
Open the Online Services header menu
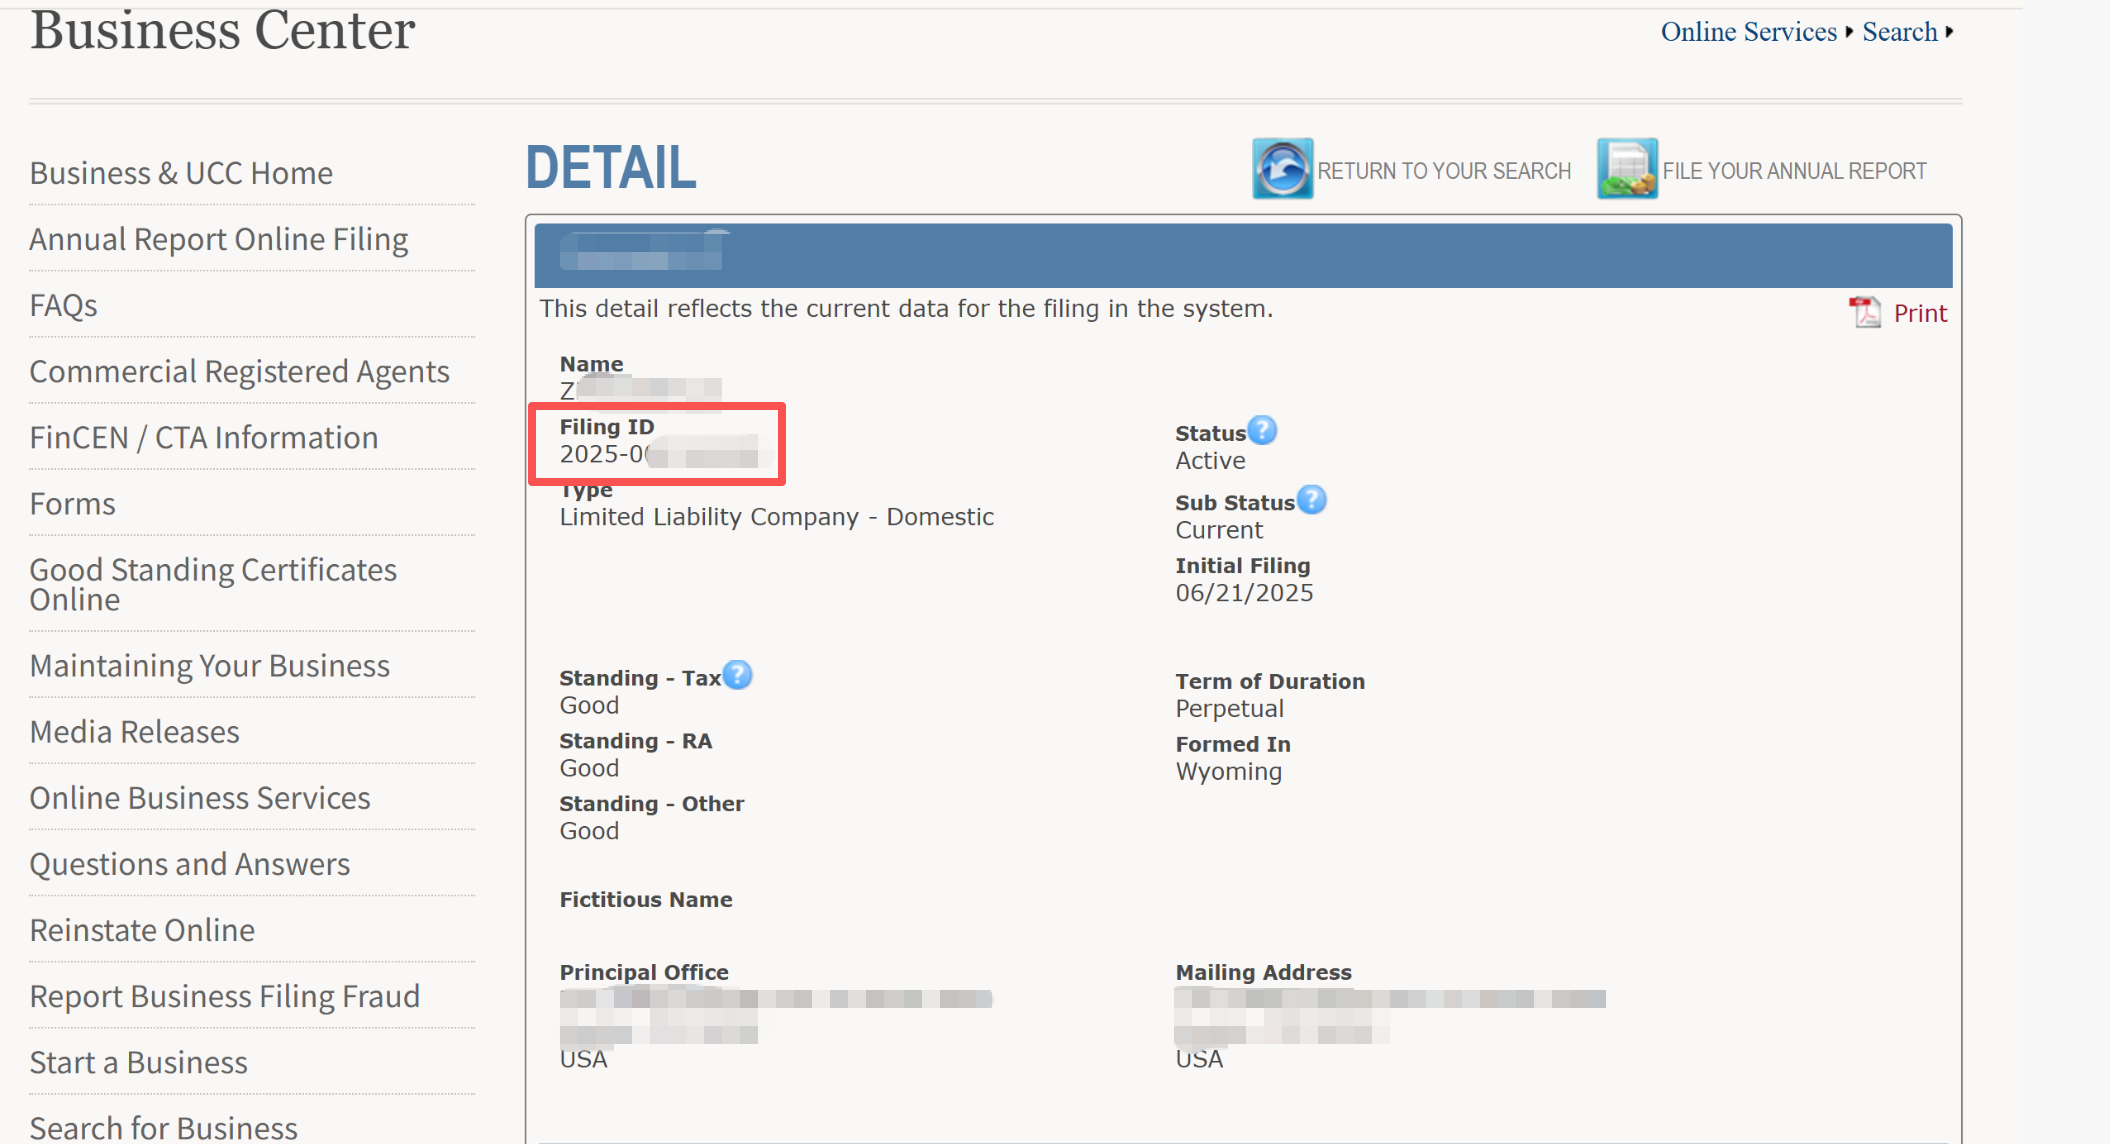(x=1749, y=32)
